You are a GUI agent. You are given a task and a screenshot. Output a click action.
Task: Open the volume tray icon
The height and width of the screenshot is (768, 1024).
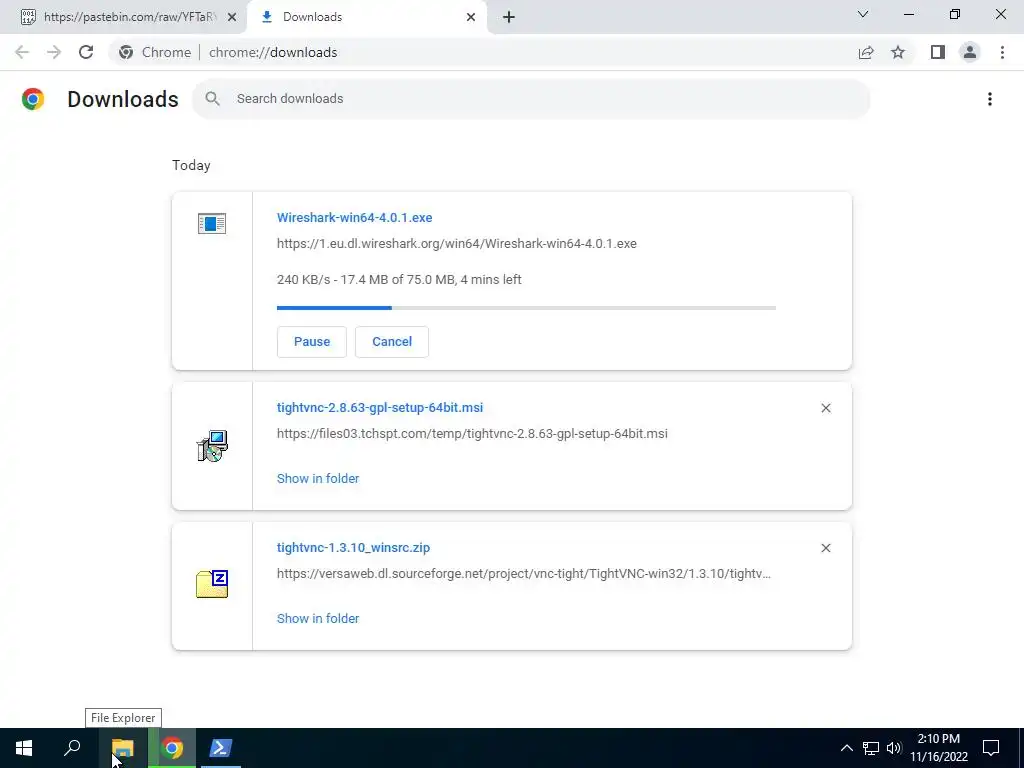[894, 748]
